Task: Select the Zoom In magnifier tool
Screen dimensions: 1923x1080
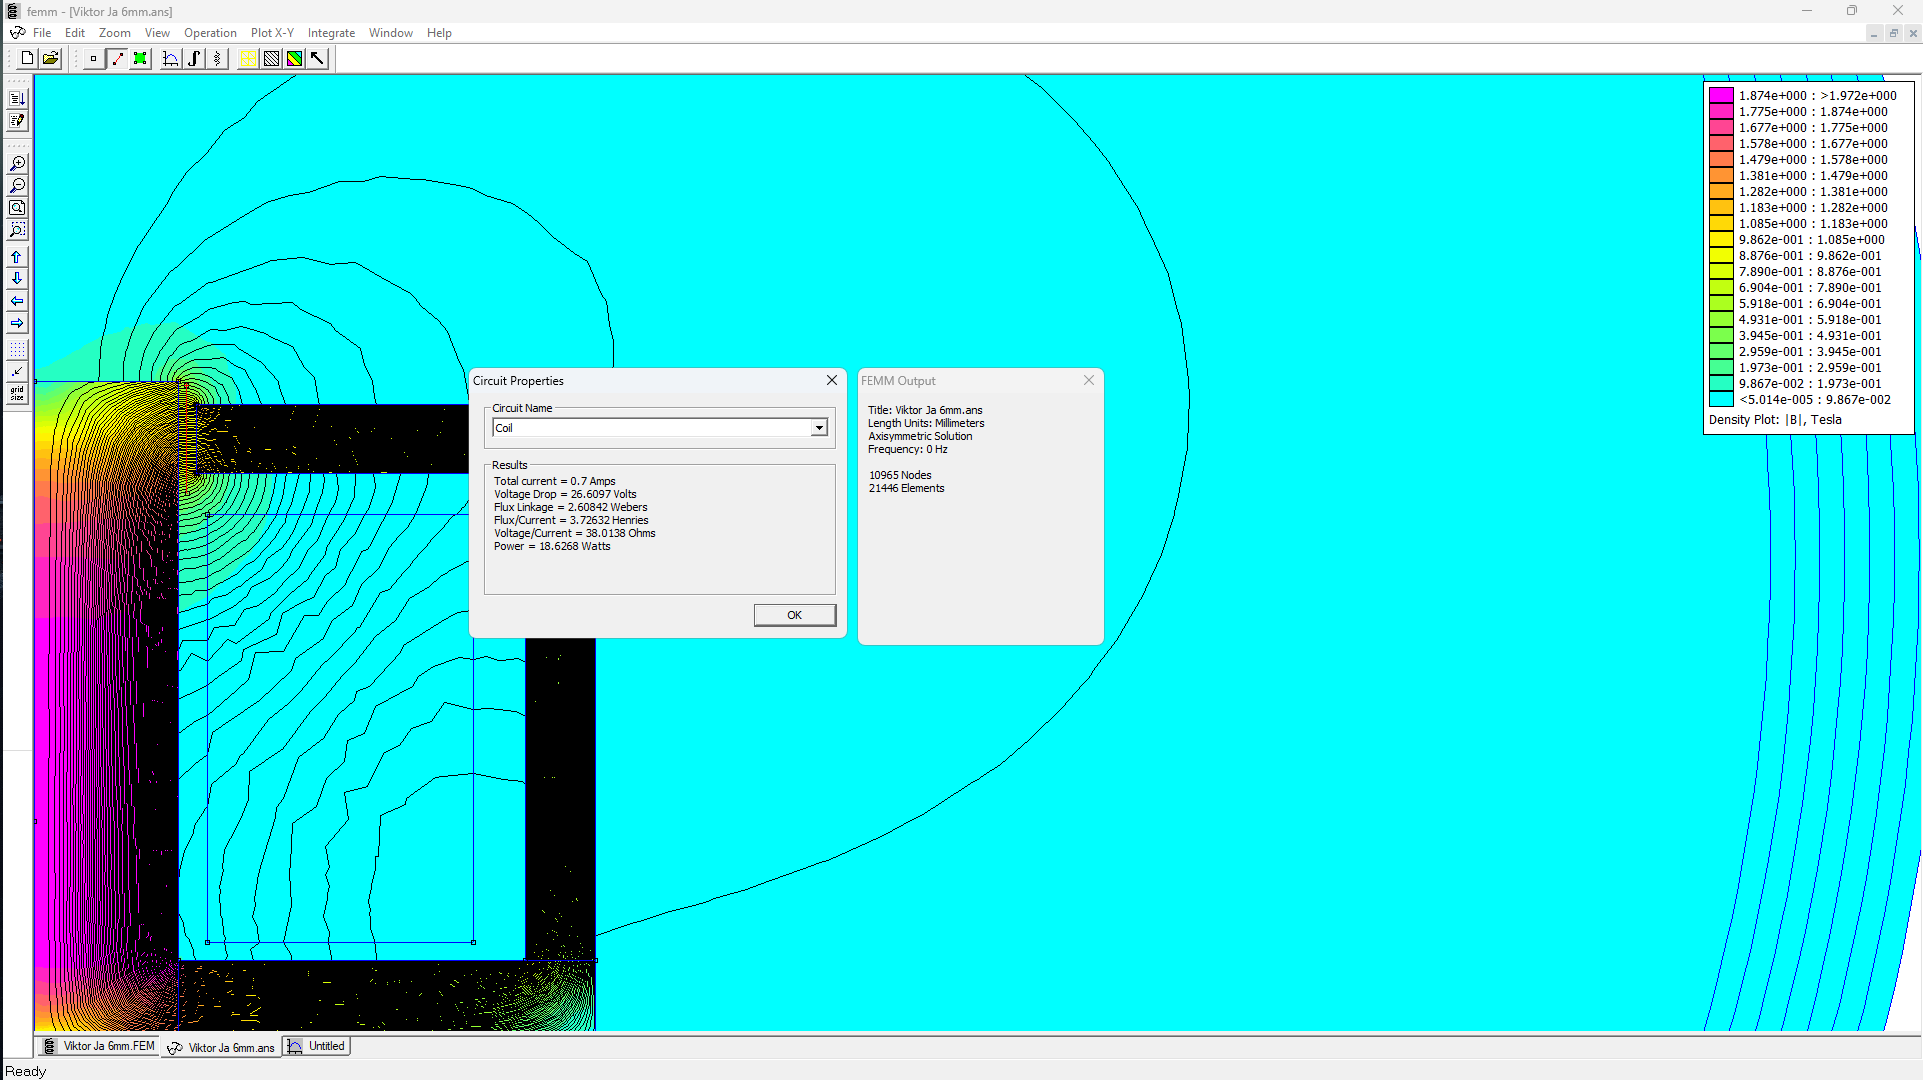Action: coord(17,163)
